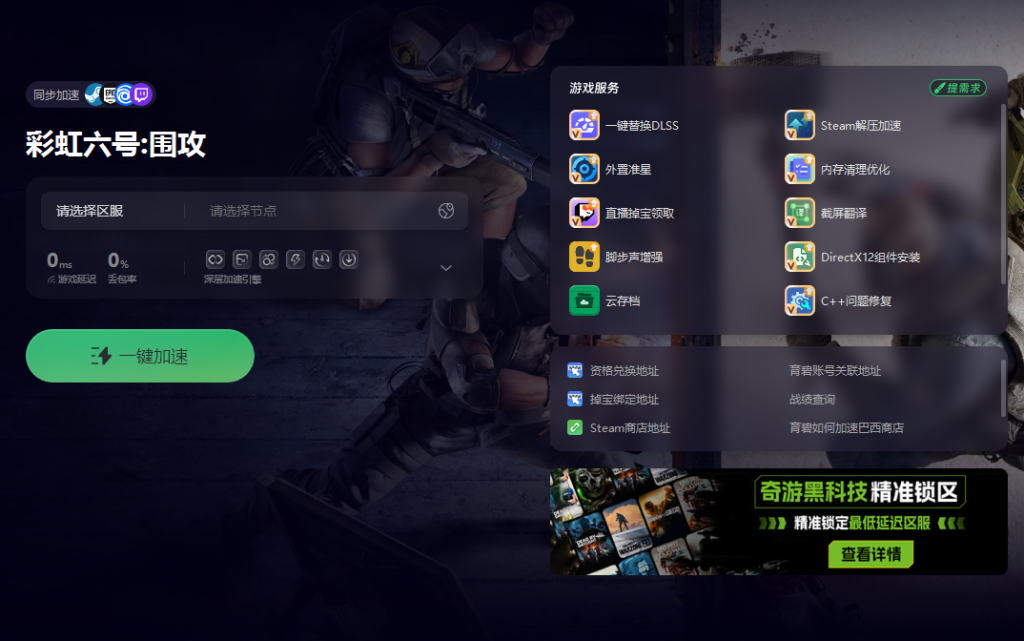Click the green Steam商店地址 link icon
This screenshot has height=641, width=1024.
(x=575, y=428)
